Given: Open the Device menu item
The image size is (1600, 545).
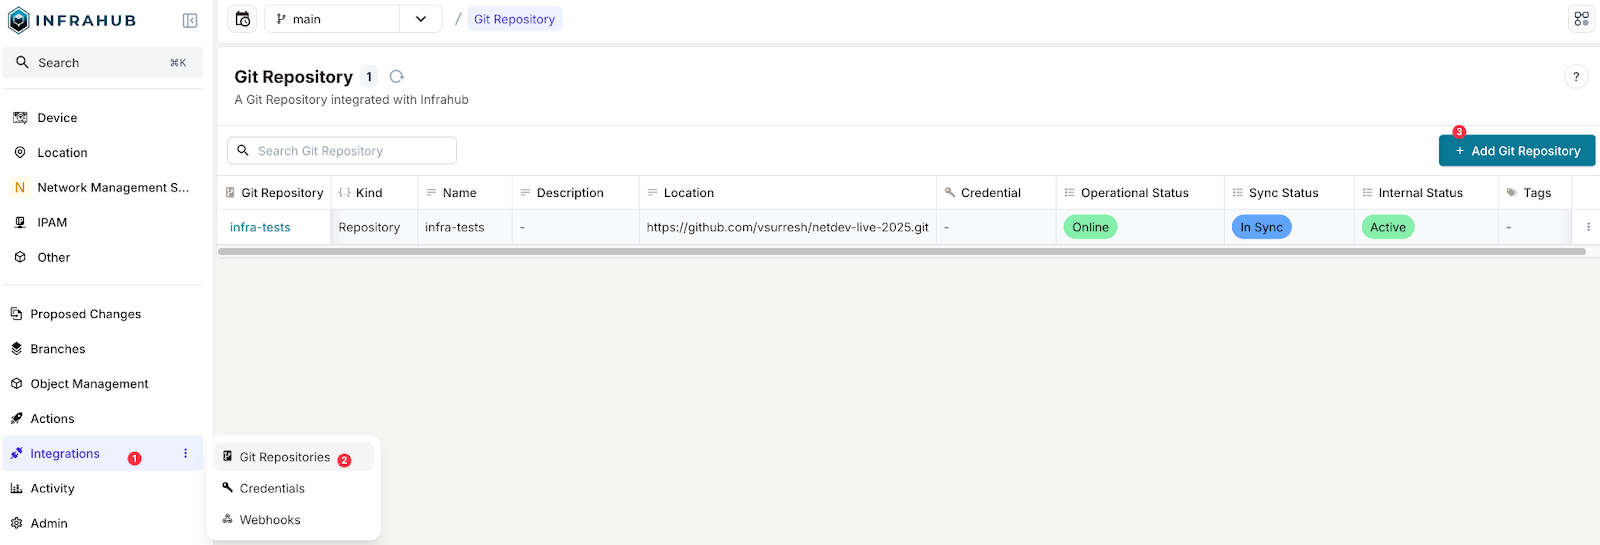Looking at the screenshot, I should (103, 118).
